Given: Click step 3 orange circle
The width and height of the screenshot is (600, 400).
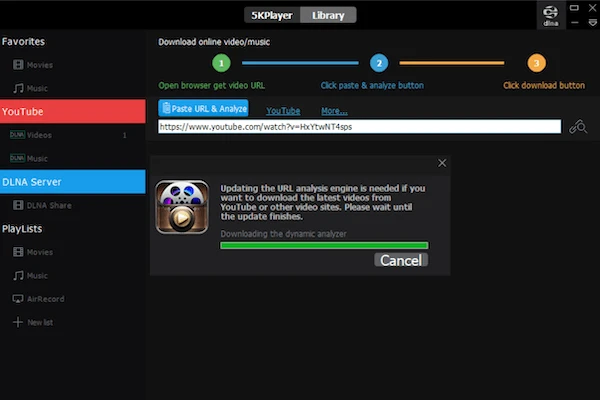Looking at the screenshot, I should point(536,63).
